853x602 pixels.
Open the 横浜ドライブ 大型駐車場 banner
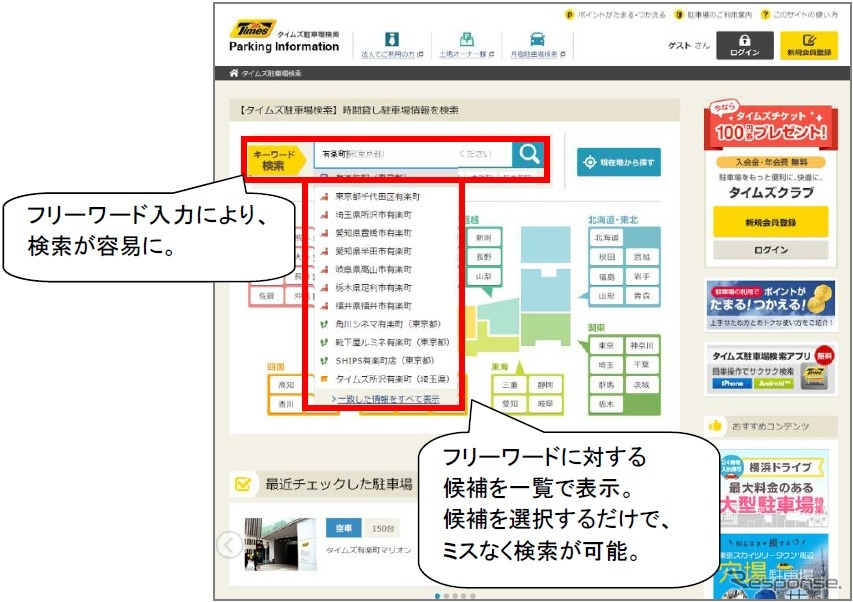point(774,488)
